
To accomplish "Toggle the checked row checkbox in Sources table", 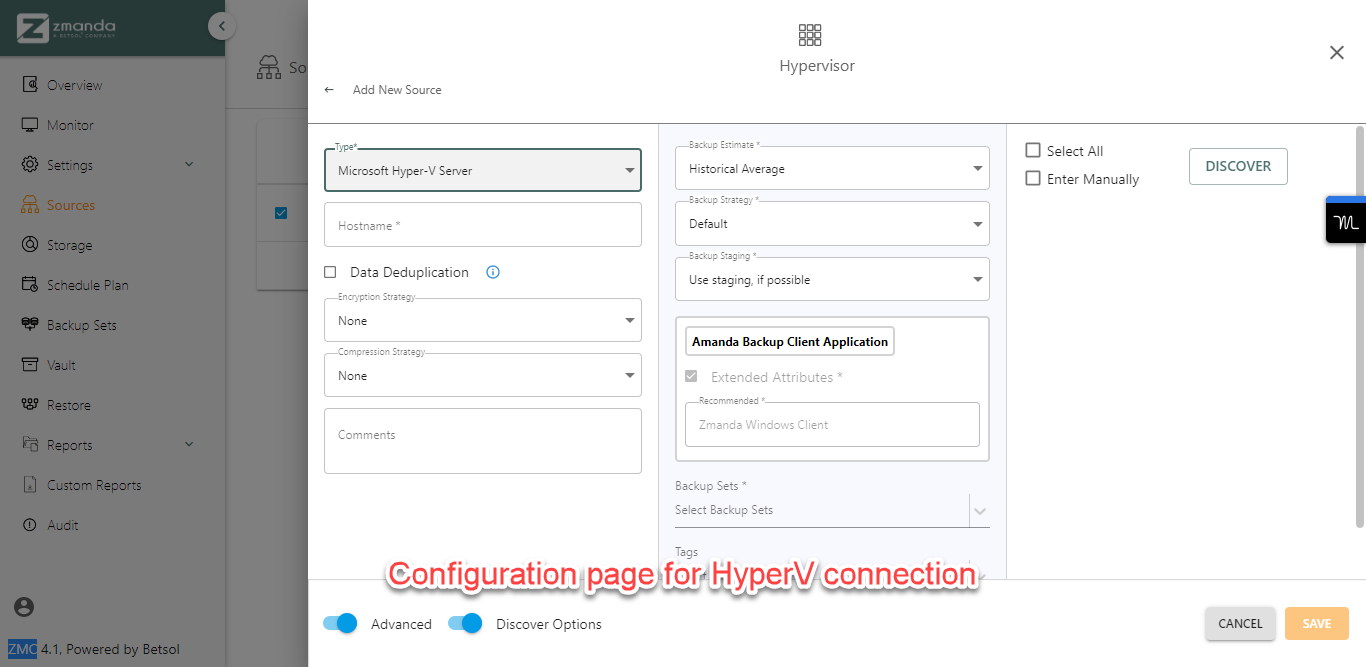I will point(281,212).
